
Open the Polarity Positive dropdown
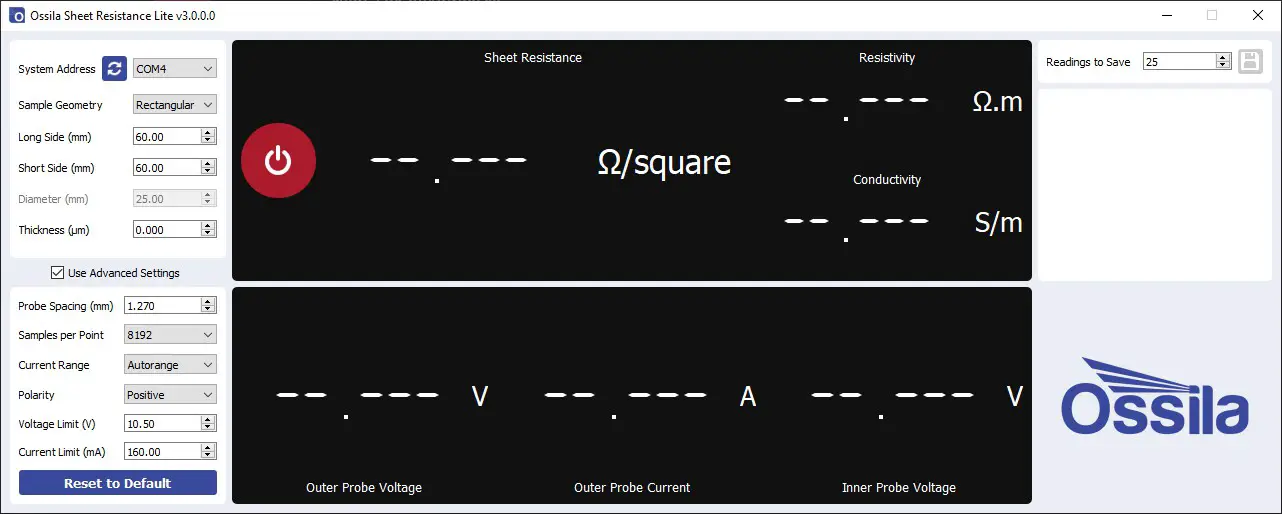click(x=170, y=395)
